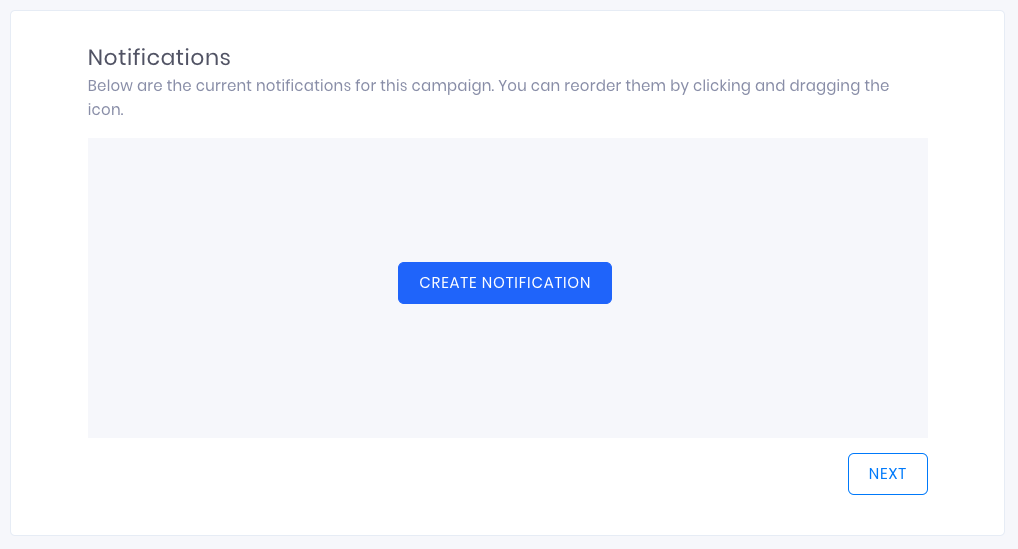Click the Create Notification button

[x=504, y=283]
